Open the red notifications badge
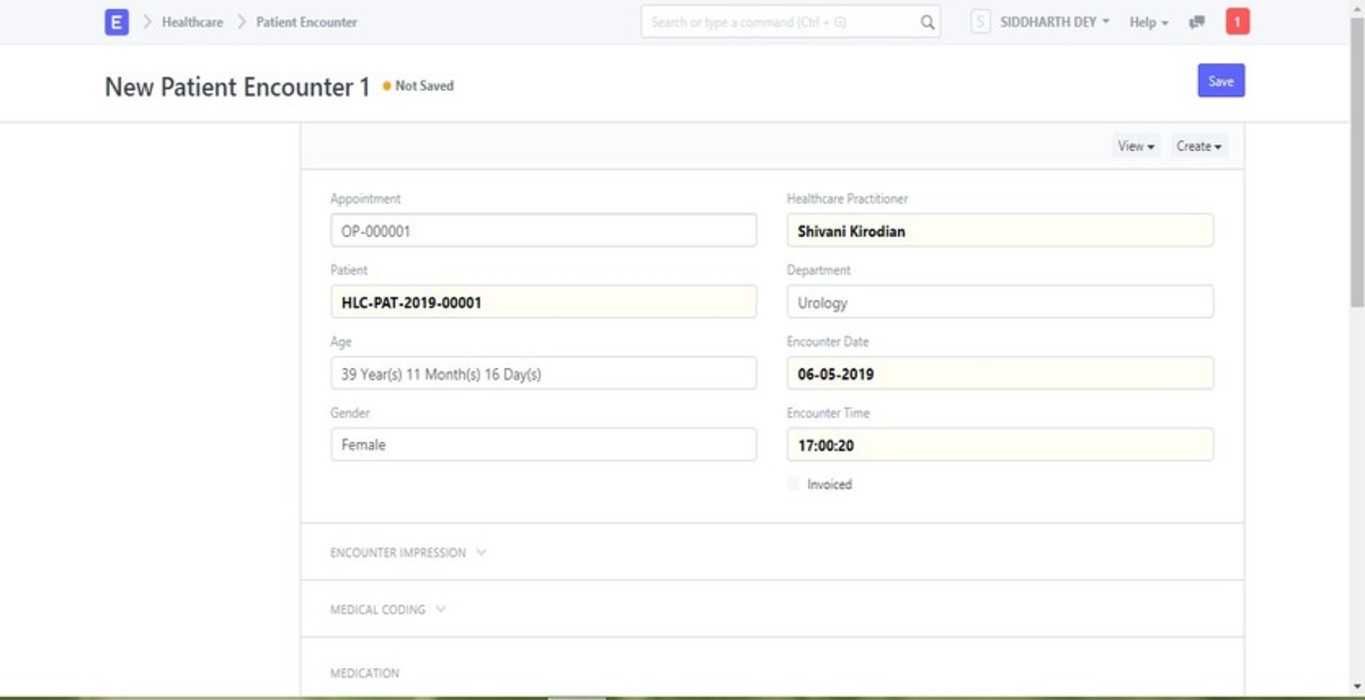Viewport: 1365px width, 700px height. (1237, 22)
